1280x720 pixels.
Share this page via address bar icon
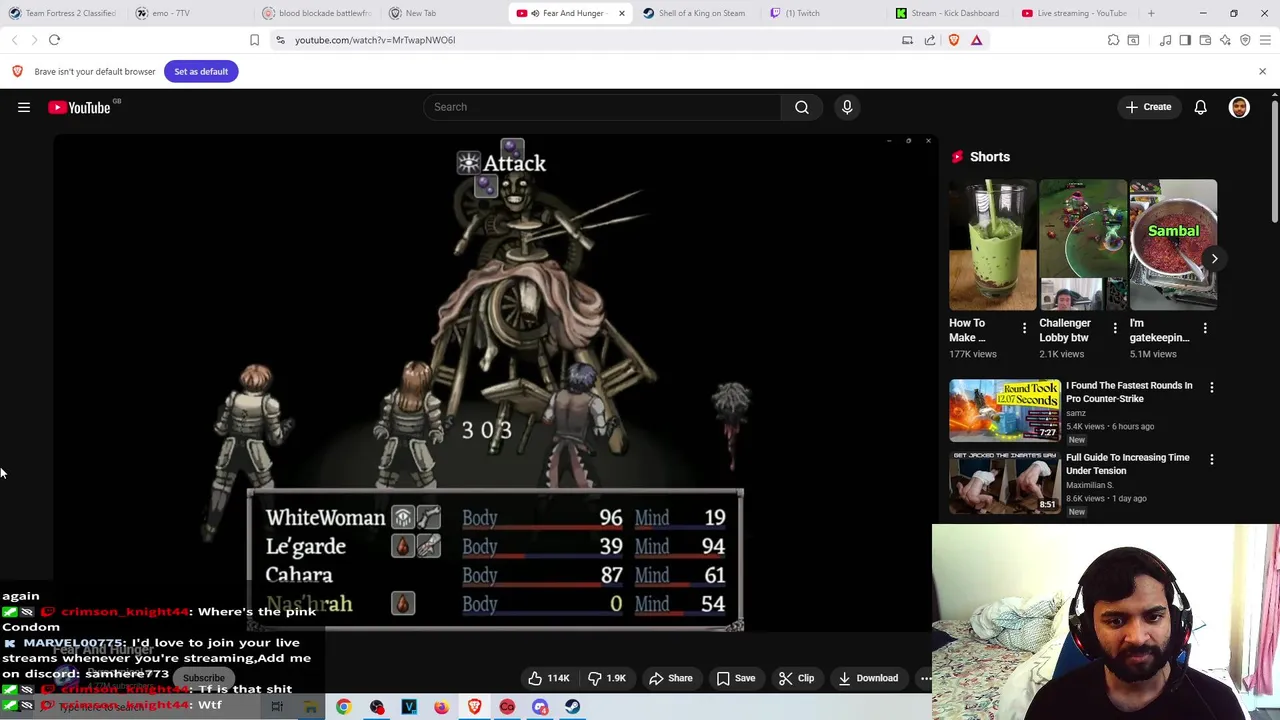click(930, 40)
